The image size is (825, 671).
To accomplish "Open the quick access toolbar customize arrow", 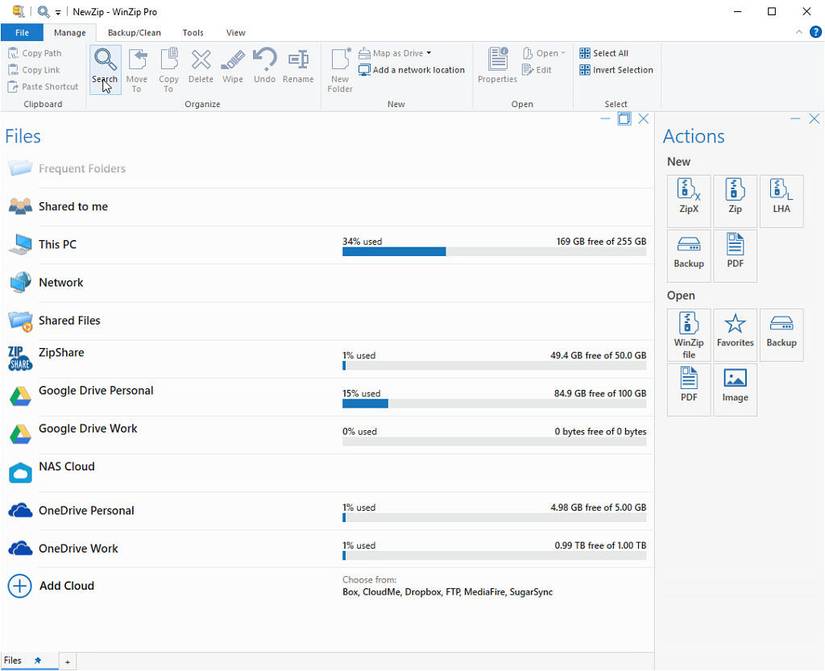I will (58, 12).
